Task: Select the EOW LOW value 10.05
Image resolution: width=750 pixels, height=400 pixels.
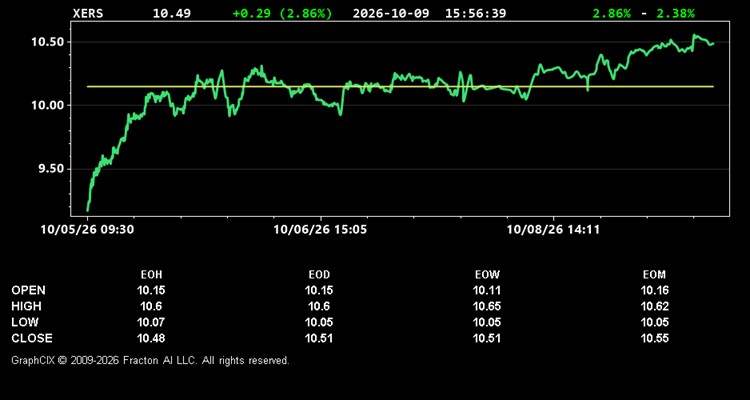Action: pos(487,322)
